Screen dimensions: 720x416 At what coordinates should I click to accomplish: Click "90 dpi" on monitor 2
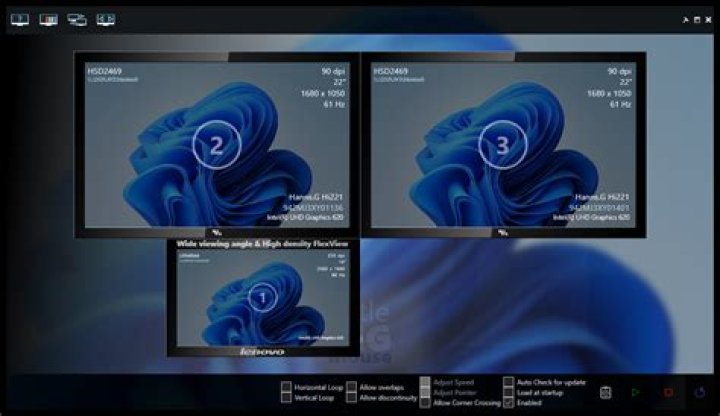pyautogui.click(x=333, y=71)
